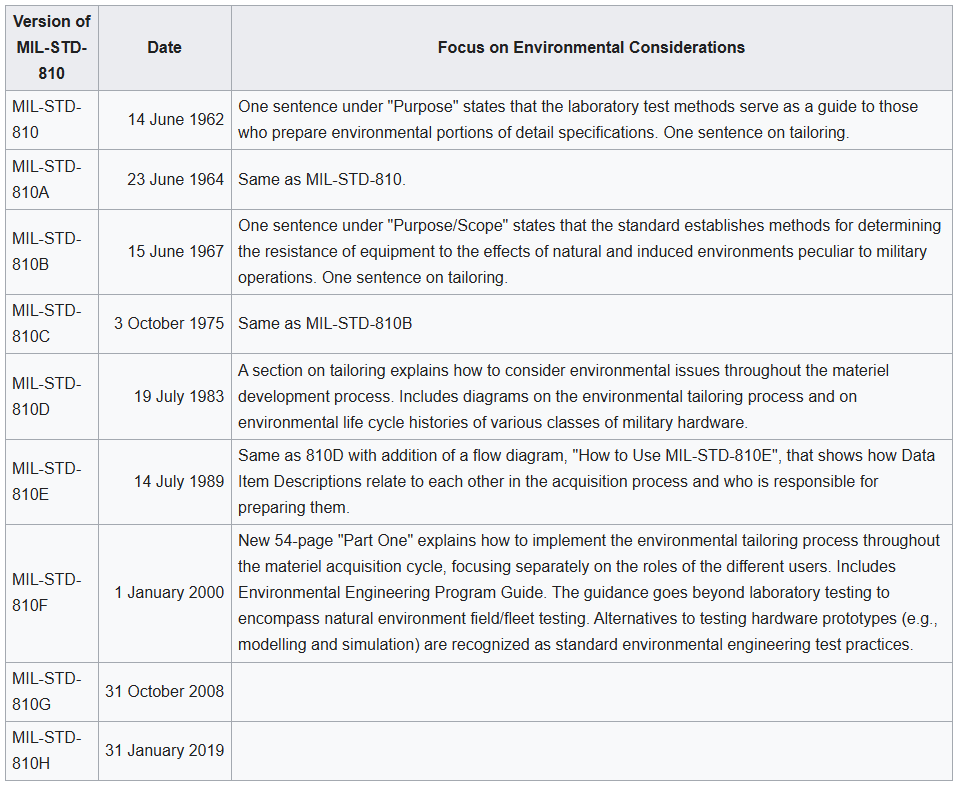Select the 'Same as MIL-STD-810B' description text
This screenshot has height=787, width=957.
click(x=325, y=324)
